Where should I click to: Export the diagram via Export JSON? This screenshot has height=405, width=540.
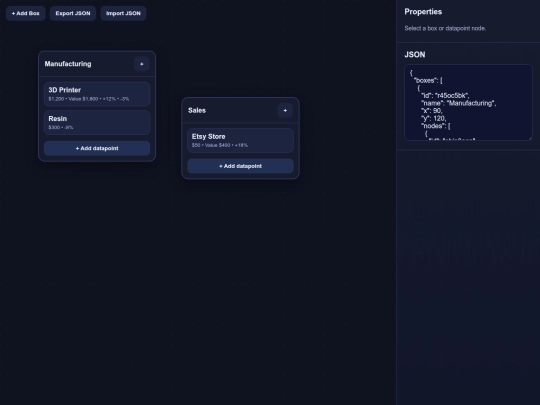[73, 13]
